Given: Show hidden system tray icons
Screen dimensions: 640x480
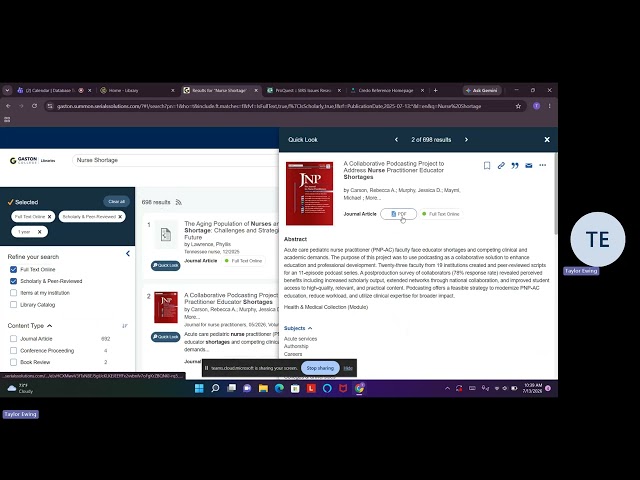Looking at the screenshot, I should [x=447, y=389].
